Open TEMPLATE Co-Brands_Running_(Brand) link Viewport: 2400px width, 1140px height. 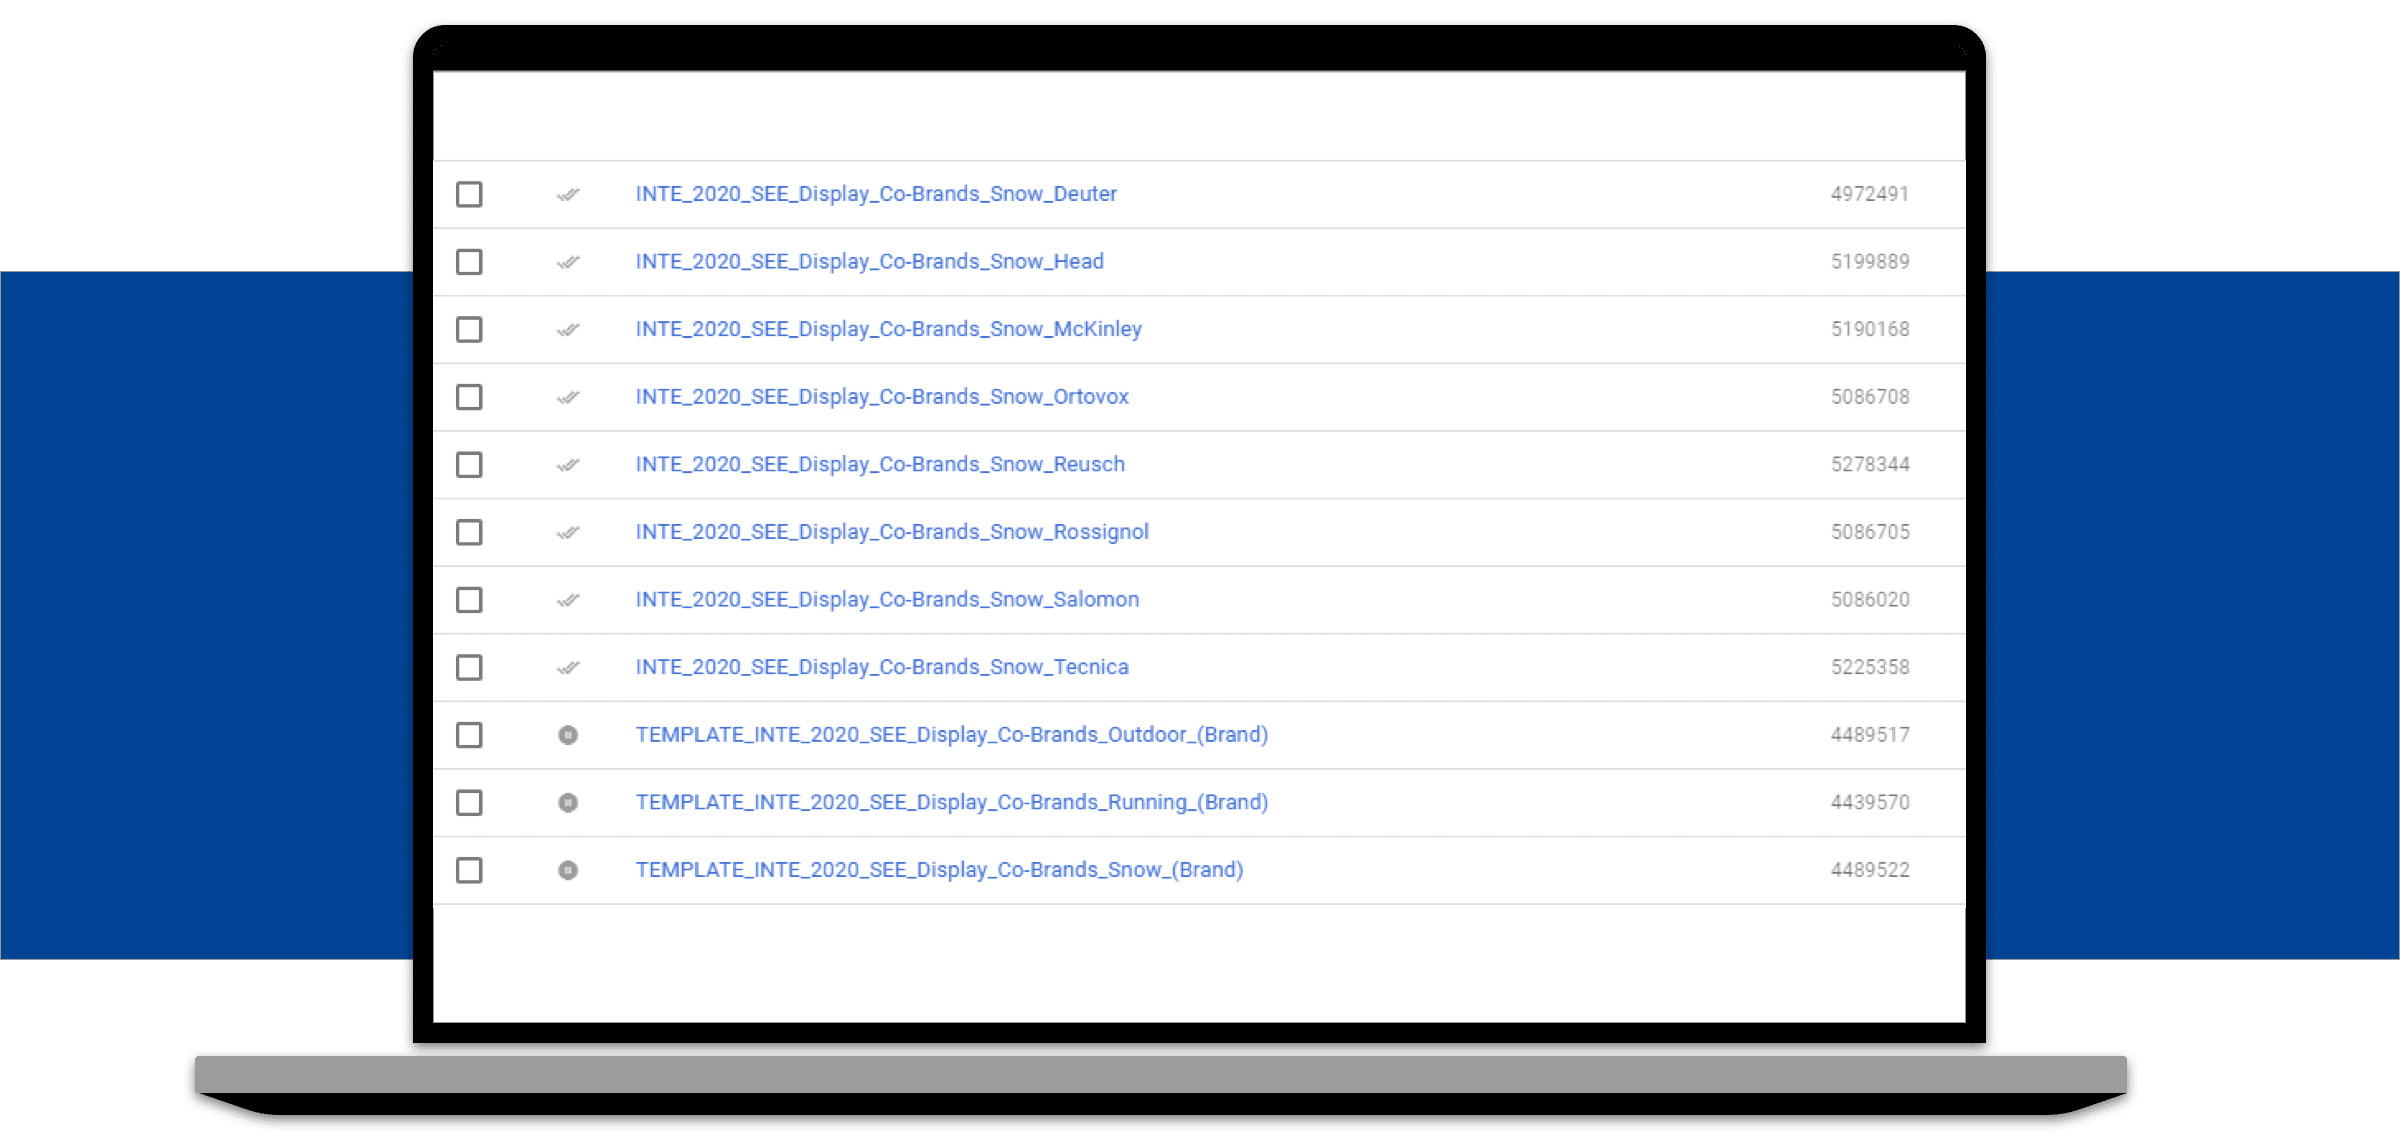[951, 802]
